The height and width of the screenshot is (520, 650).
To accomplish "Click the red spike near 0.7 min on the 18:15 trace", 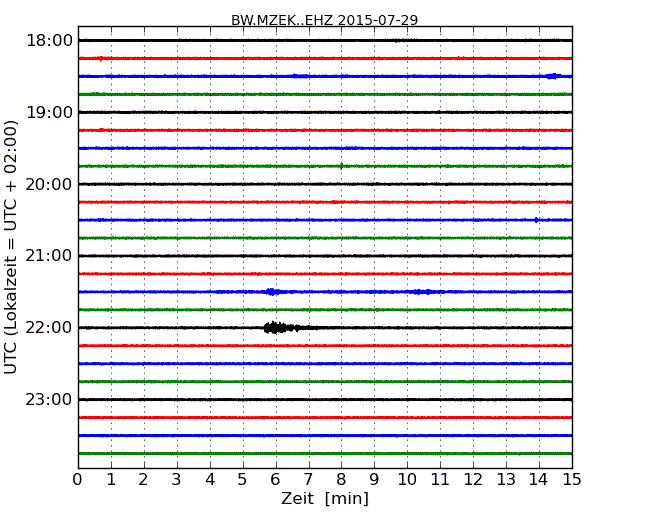I will [100, 58].
